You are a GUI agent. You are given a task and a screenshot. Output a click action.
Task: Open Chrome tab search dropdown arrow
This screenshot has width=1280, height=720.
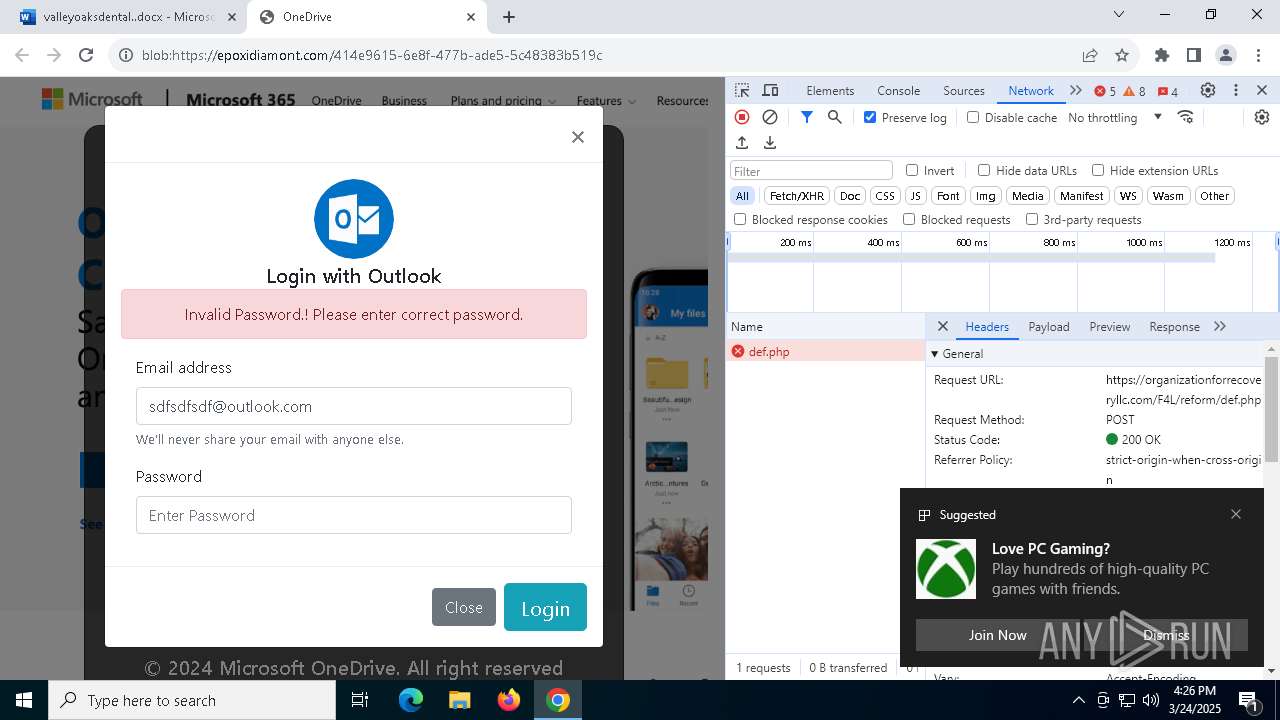pos(1120,15)
